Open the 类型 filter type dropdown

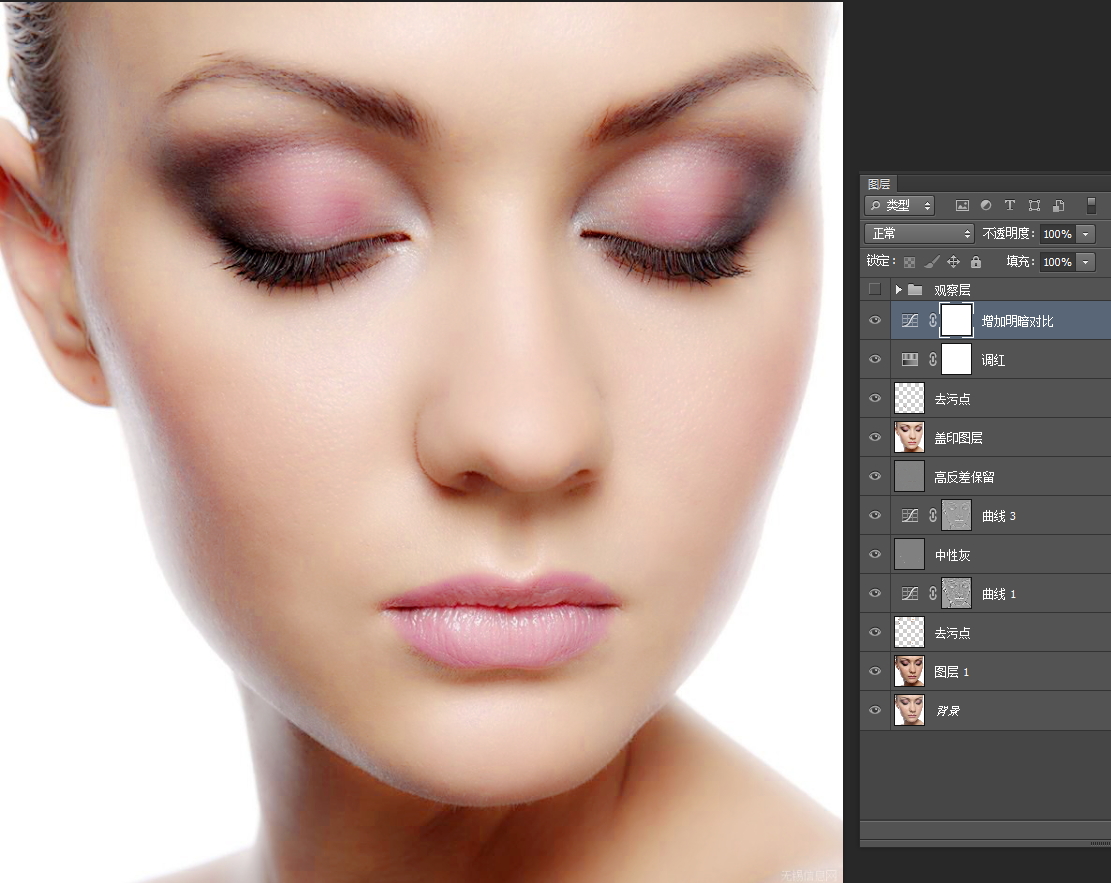click(x=900, y=206)
